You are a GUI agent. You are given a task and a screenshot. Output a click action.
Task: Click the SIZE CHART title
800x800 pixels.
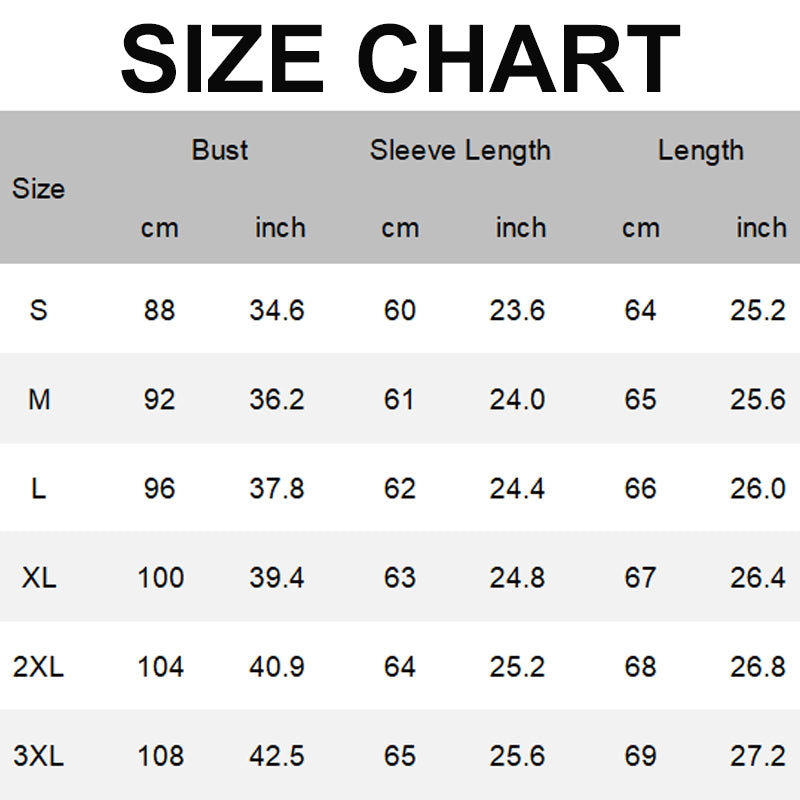click(x=400, y=58)
